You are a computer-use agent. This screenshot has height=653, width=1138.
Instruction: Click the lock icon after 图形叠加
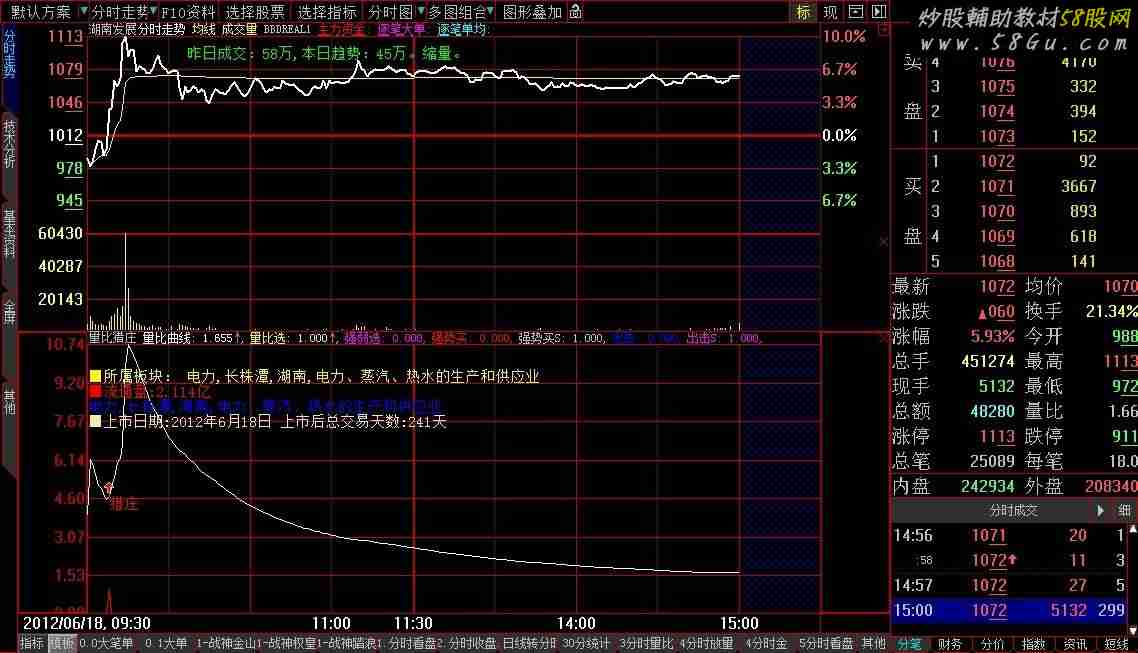[x=576, y=12]
